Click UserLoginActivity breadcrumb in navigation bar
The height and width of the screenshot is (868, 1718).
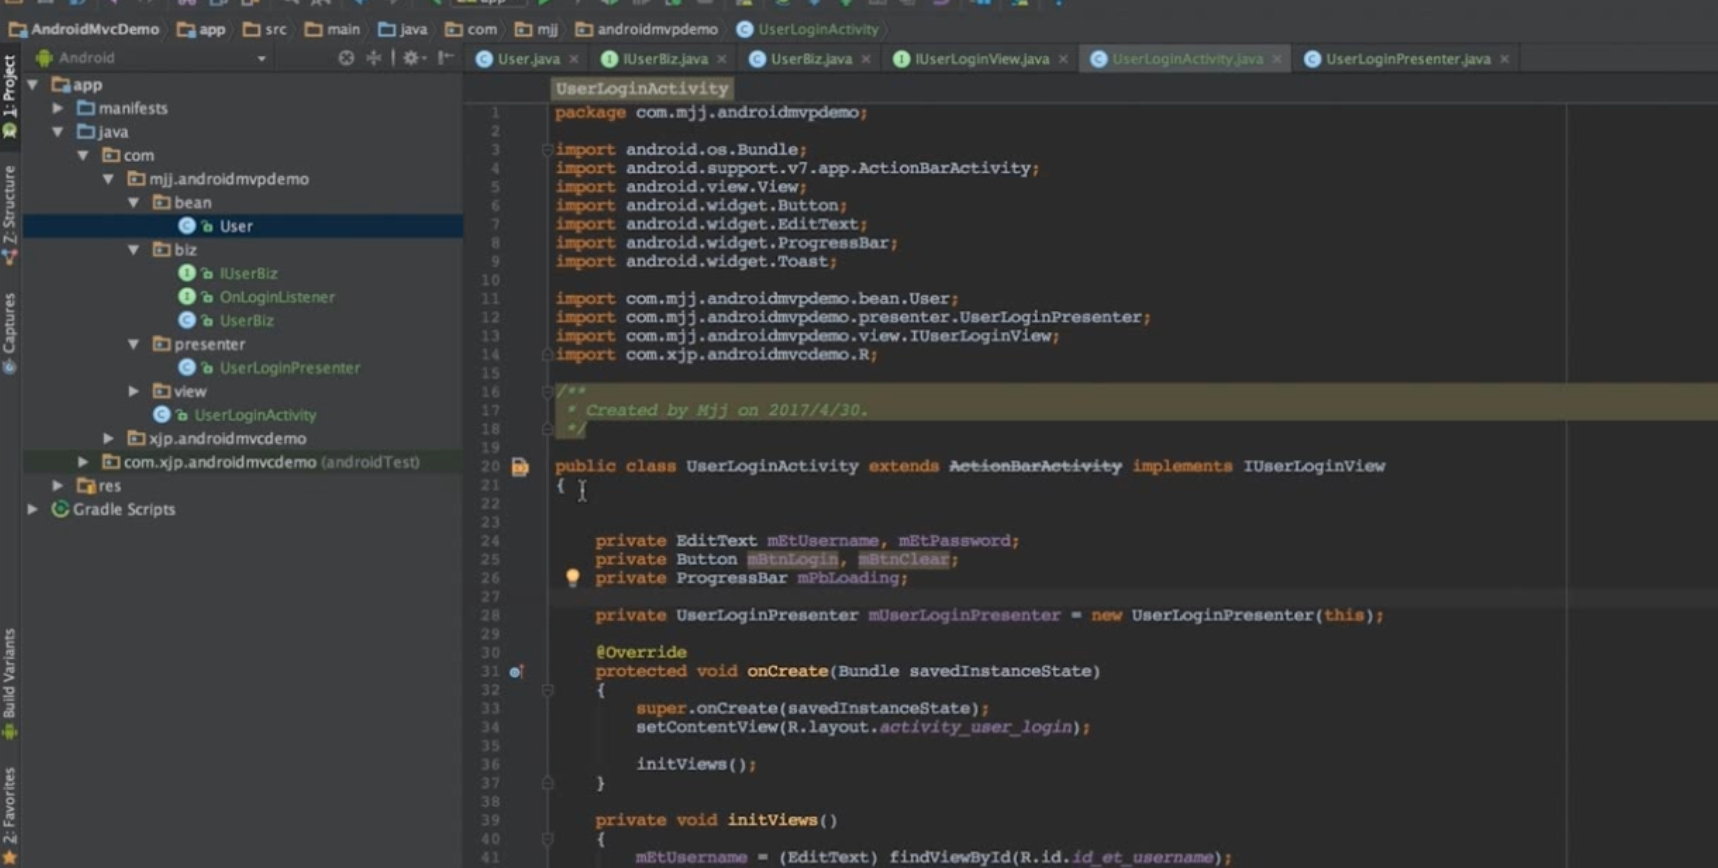coord(808,29)
